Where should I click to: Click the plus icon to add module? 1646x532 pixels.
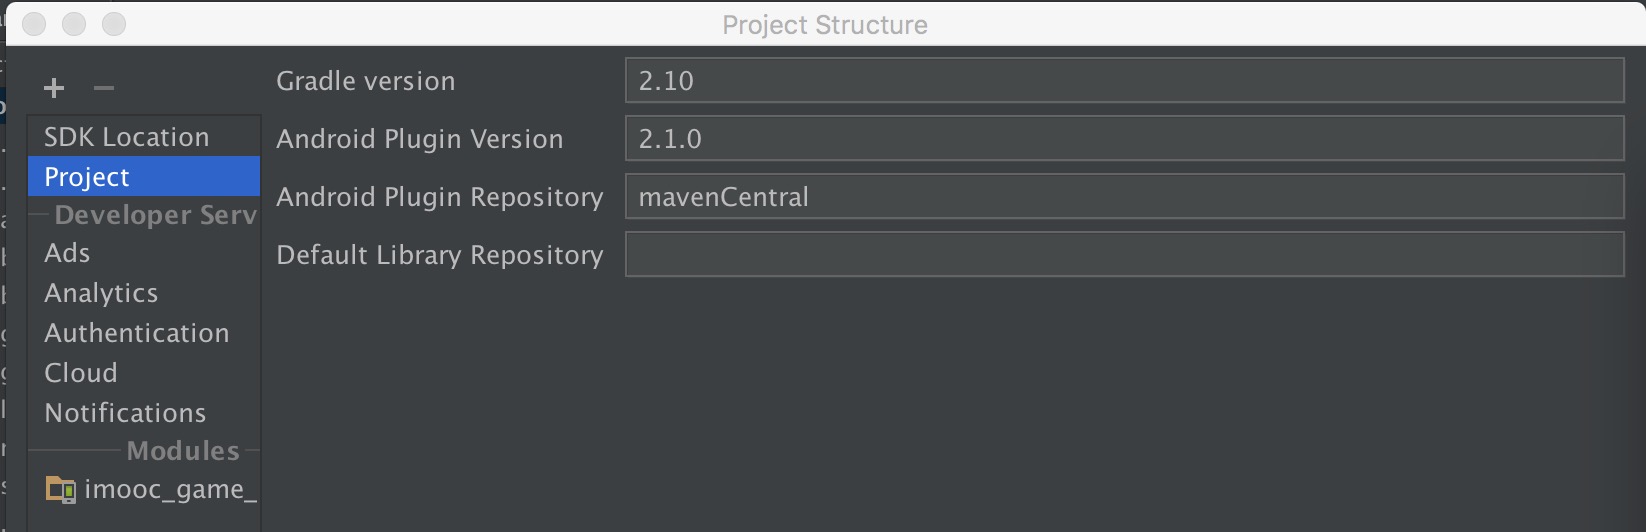(x=54, y=88)
